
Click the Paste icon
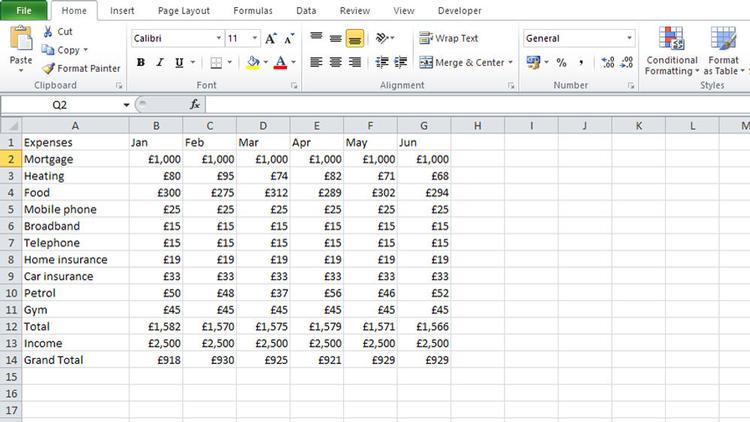[20, 42]
